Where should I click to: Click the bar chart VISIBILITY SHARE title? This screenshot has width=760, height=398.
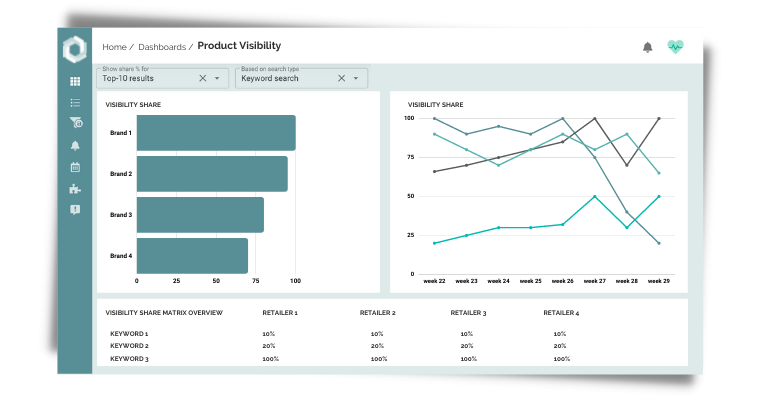pos(133,105)
